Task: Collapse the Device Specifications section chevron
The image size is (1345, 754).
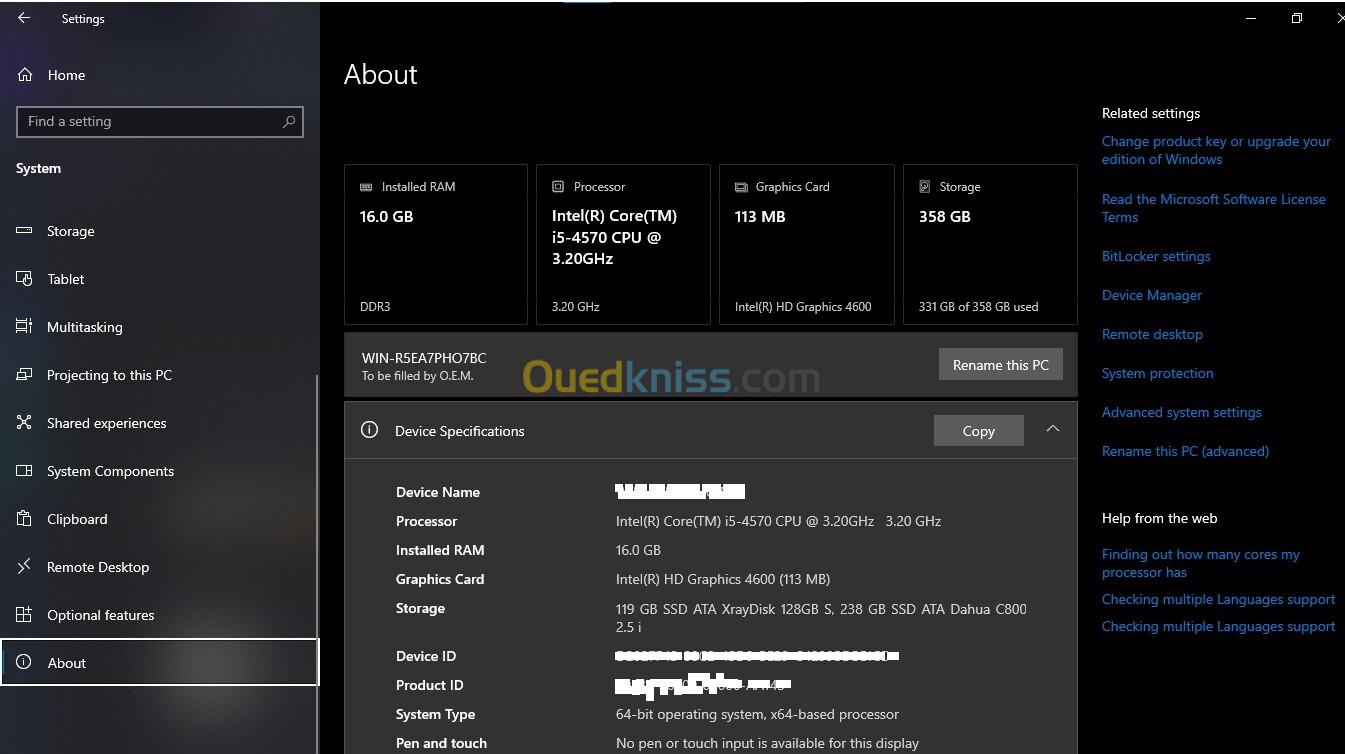Action: tap(1052, 429)
